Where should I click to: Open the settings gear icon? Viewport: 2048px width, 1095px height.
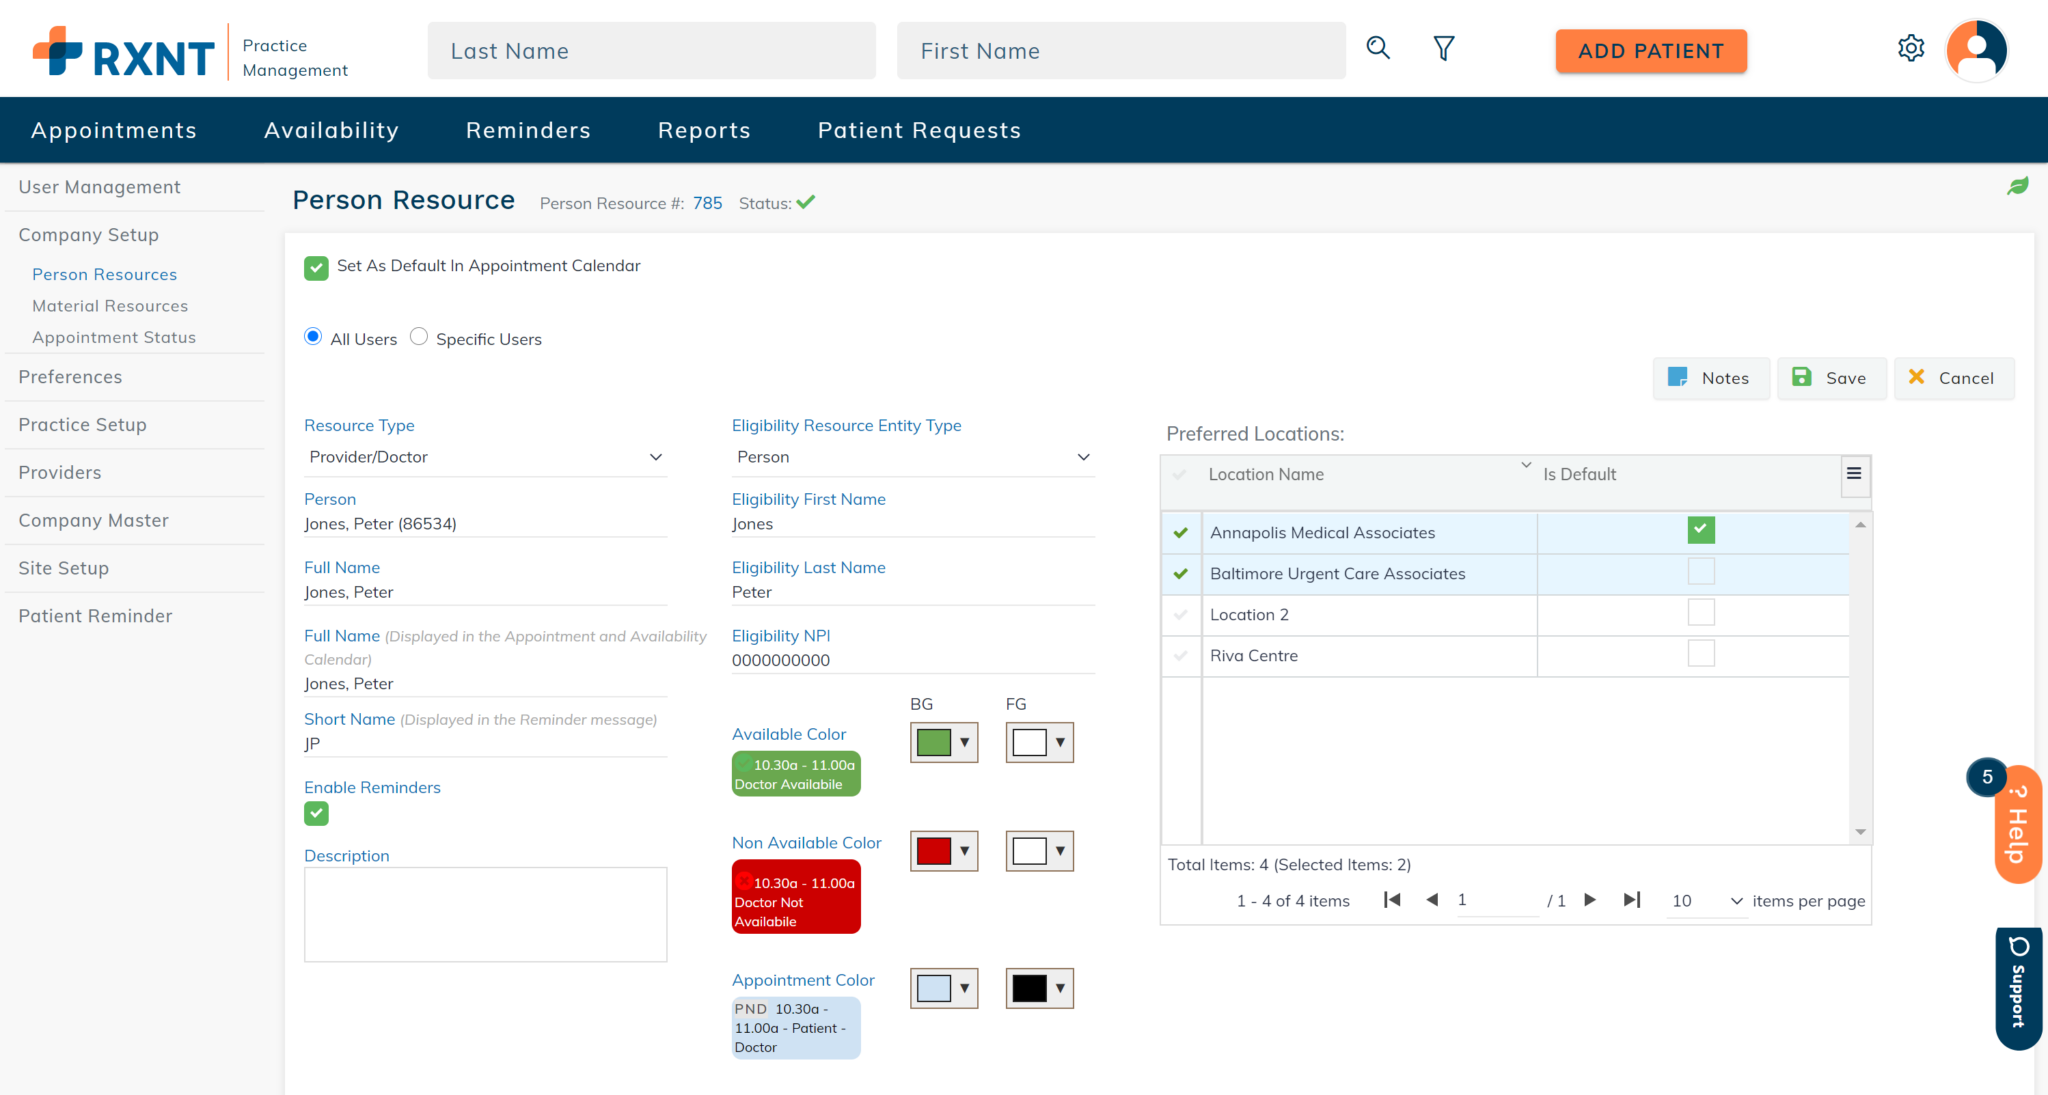pyautogui.click(x=1911, y=47)
